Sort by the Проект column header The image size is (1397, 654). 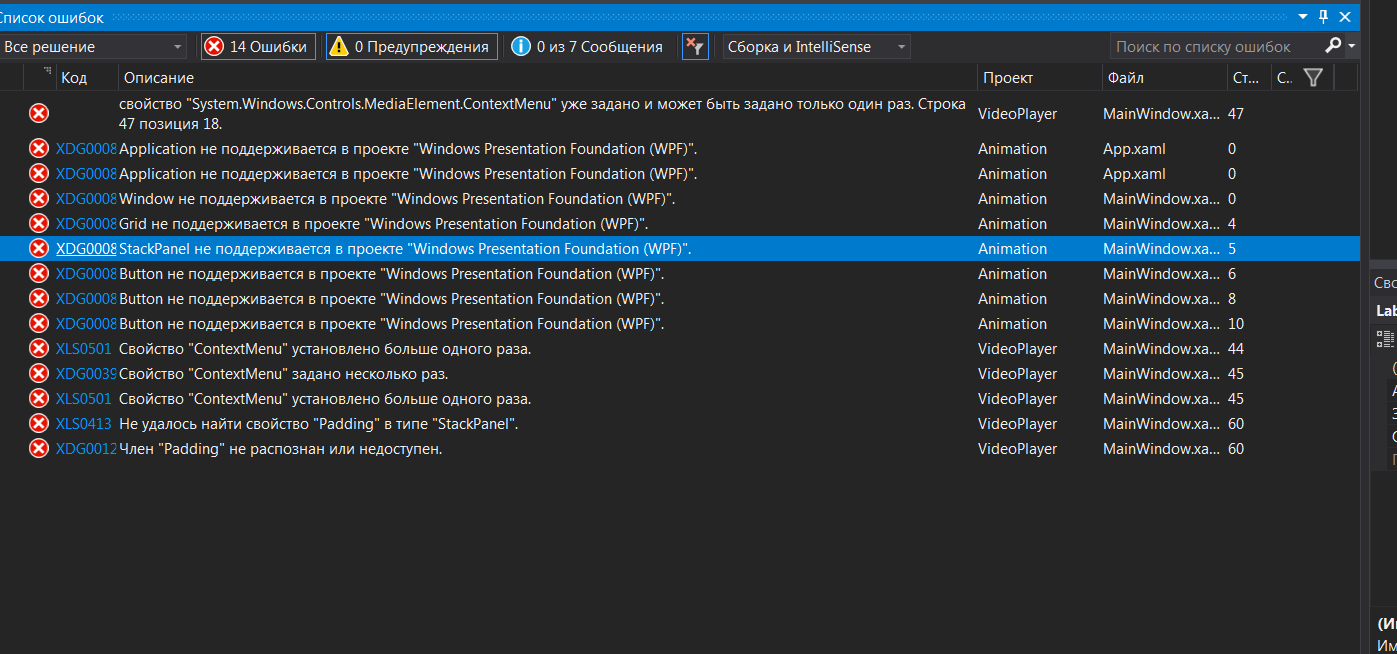tap(1007, 77)
